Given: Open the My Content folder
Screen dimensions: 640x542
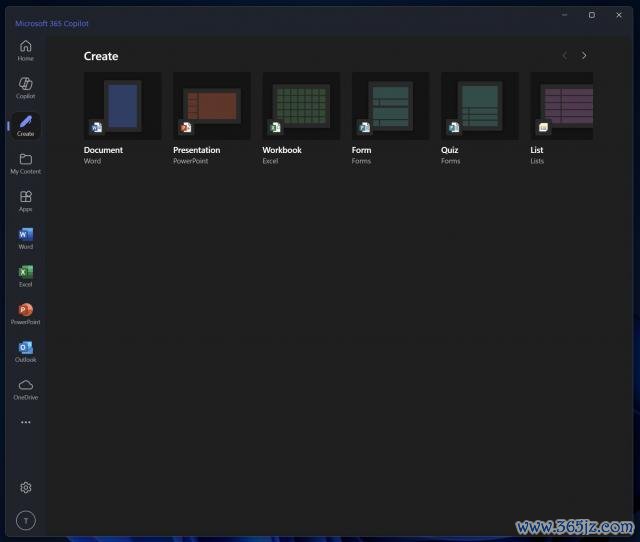Looking at the screenshot, I should click(x=25, y=164).
